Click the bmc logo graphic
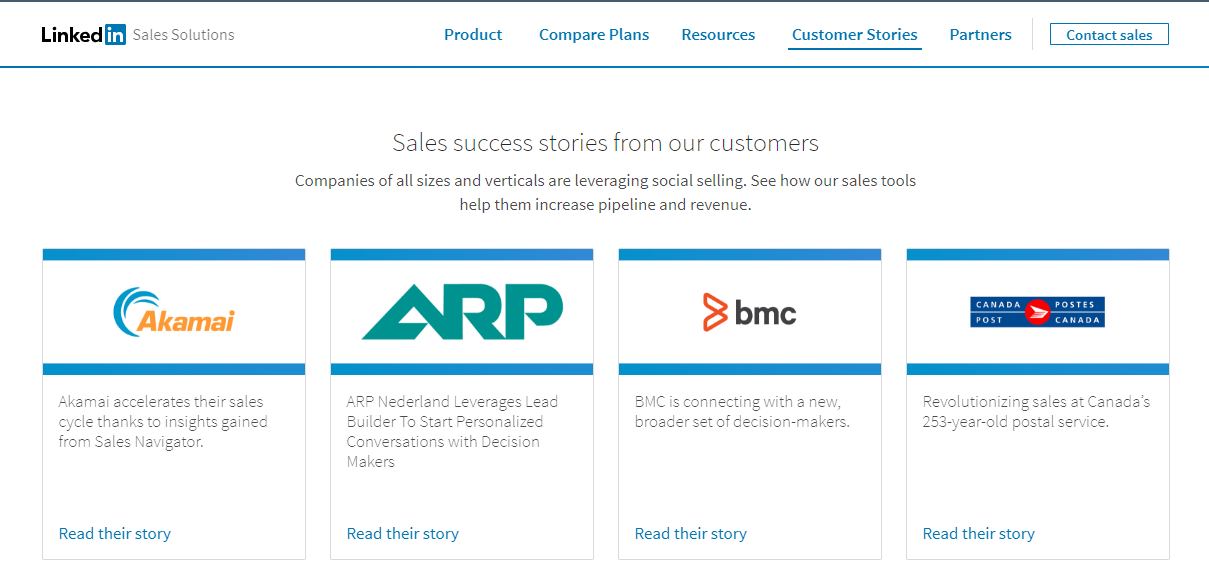This screenshot has width=1209, height=578. coord(750,313)
